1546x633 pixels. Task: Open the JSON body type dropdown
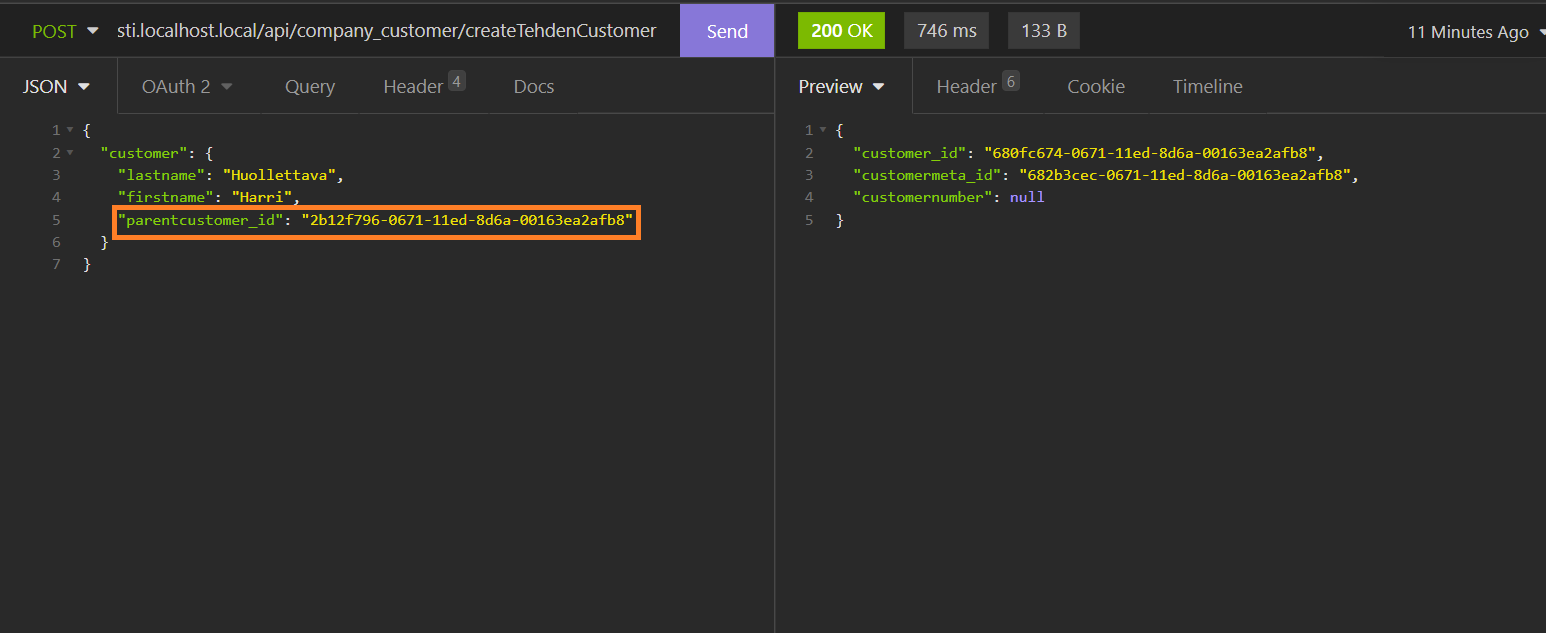click(57, 87)
